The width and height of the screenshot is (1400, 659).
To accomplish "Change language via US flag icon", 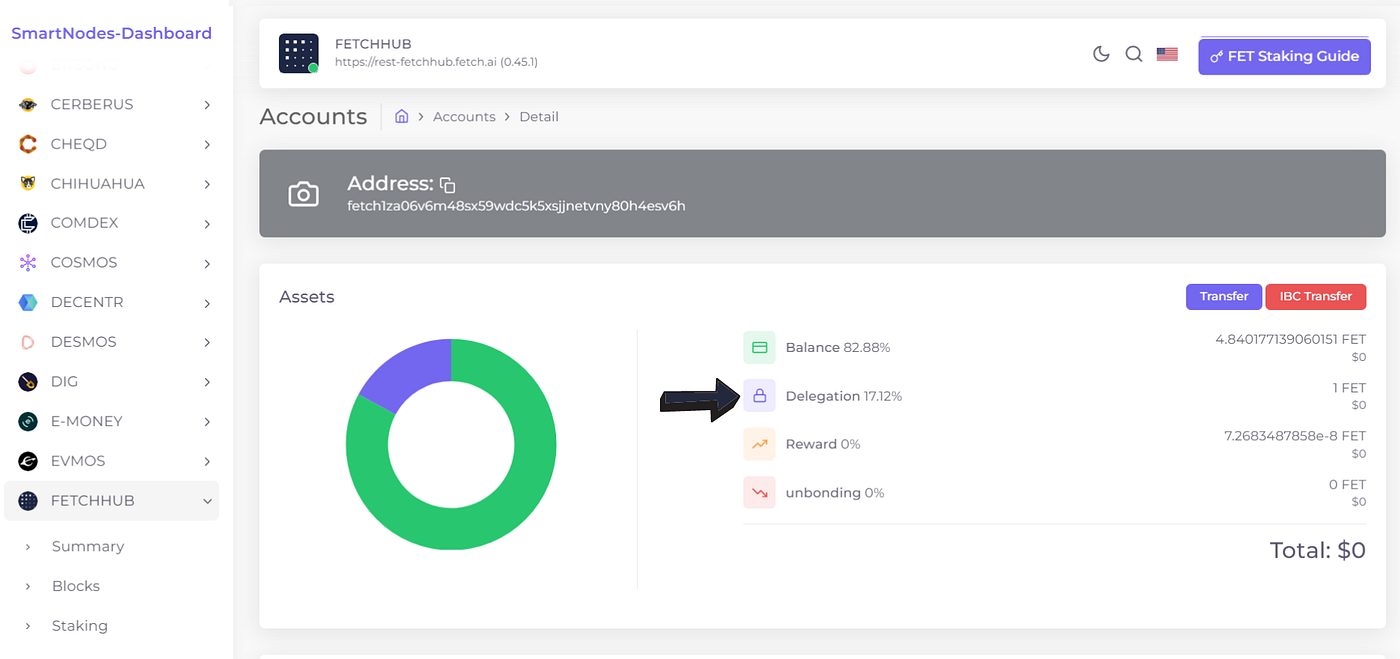I will tap(1167, 54).
